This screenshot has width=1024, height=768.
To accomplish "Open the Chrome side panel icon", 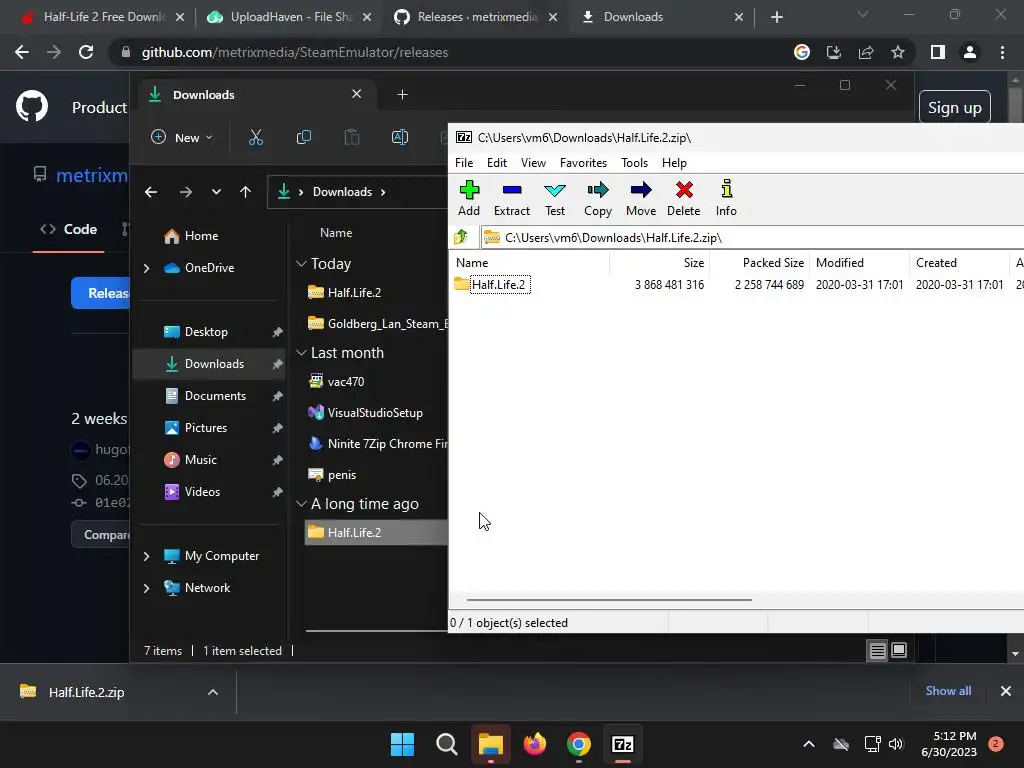I will point(938,52).
